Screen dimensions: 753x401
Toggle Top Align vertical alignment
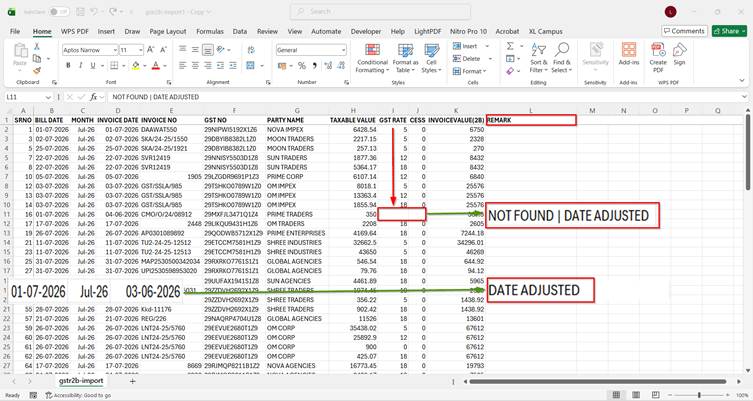182,49
